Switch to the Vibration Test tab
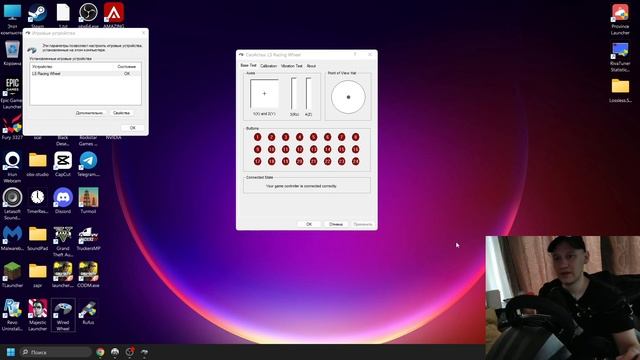Image resolution: width=640 pixels, height=360 pixels. (x=291, y=66)
